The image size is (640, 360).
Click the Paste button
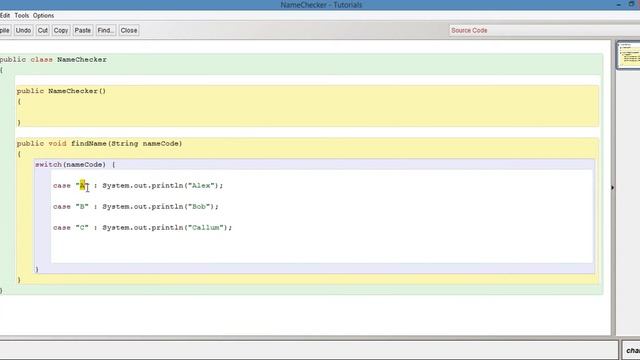coord(82,30)
